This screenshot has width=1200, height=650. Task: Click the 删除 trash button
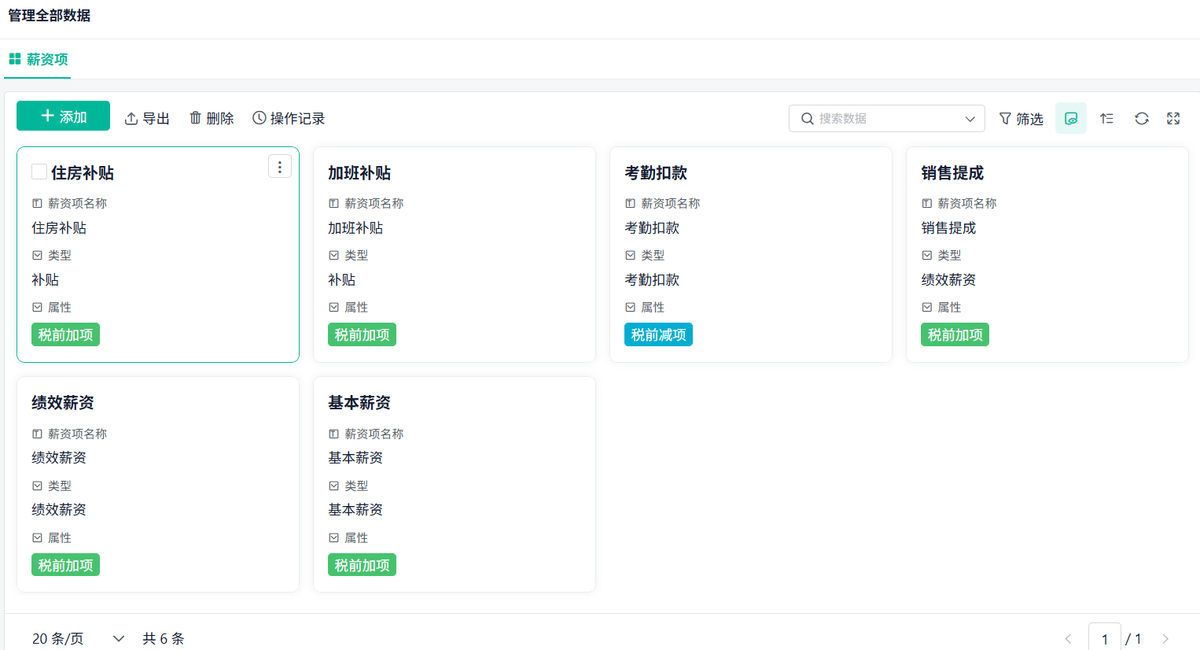(211, 118)
